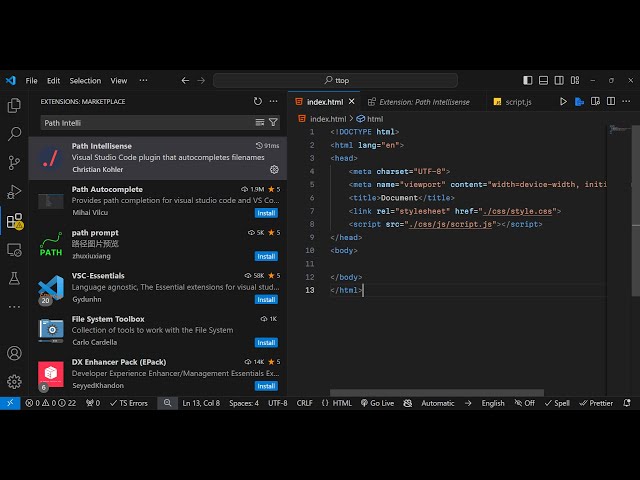Open the Selection menu
The image size is (640, 480).
[x=85, y=80]
